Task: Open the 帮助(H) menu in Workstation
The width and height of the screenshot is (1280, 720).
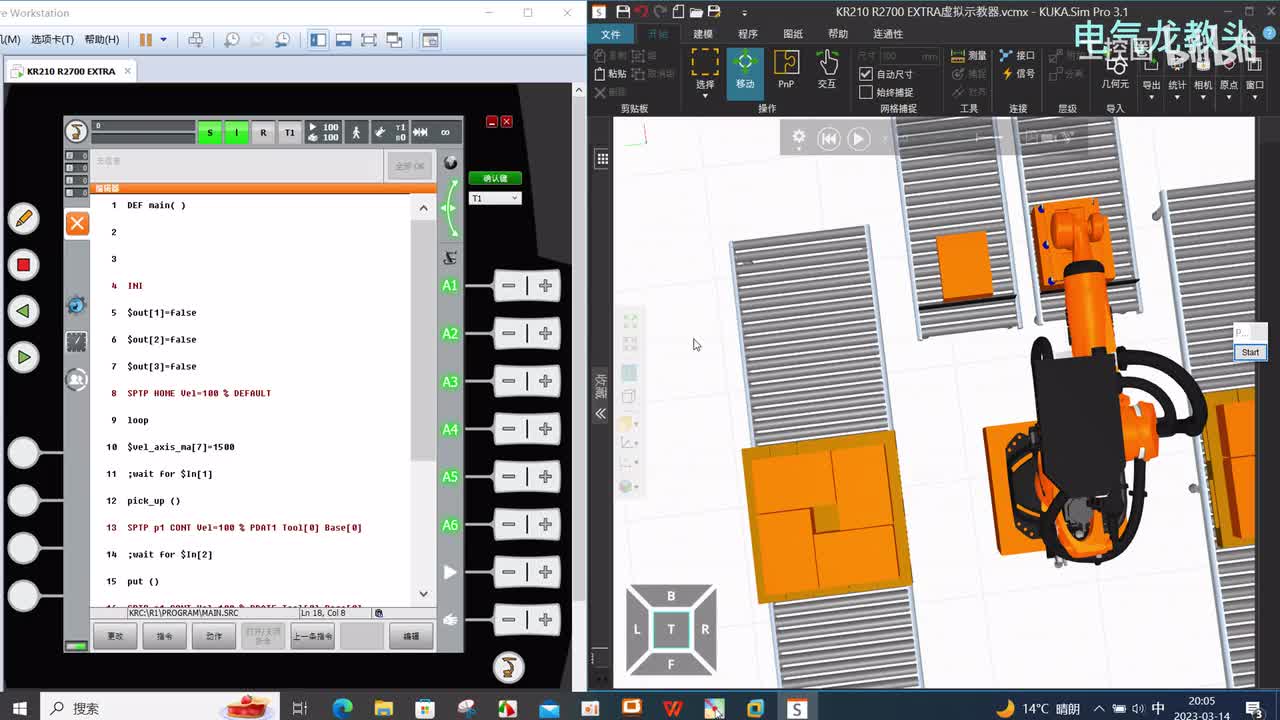Action: pyautogui.click(x=101, y=40)
